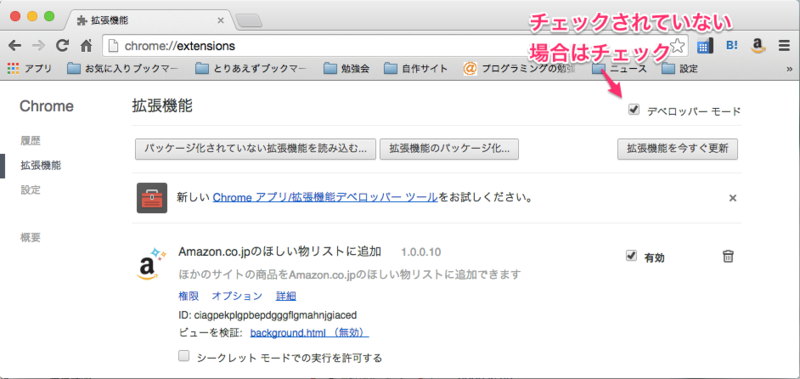Close the 拡張機能 tab
Viewport: 800px width, 379px height.
(220, 21)
